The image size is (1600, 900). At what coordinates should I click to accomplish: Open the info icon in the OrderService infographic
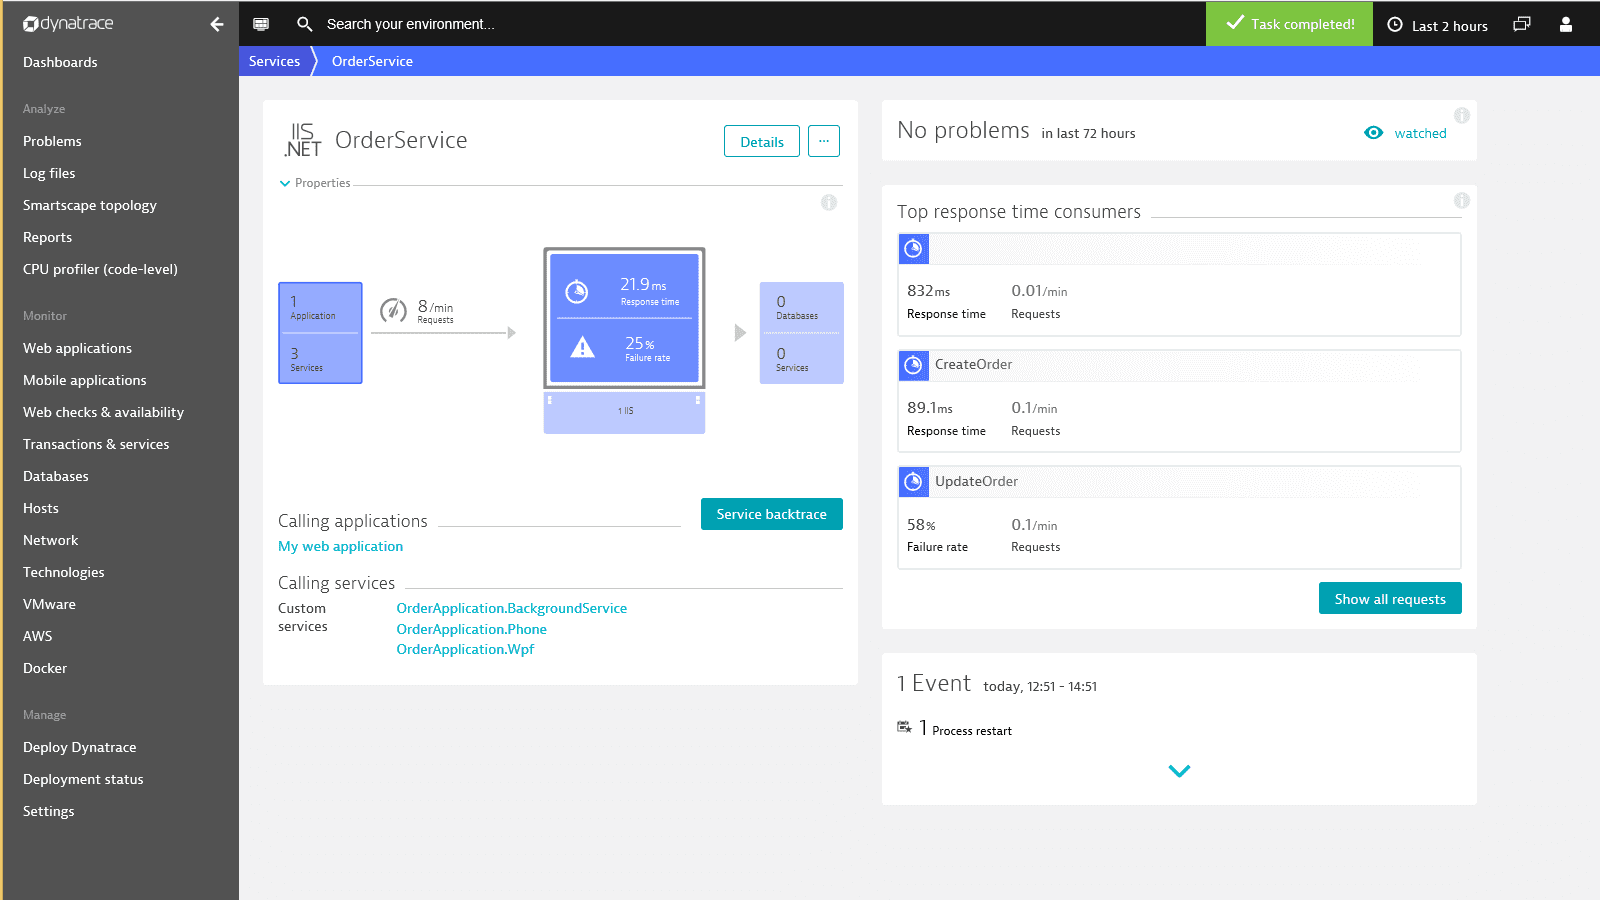coord(829,203)
